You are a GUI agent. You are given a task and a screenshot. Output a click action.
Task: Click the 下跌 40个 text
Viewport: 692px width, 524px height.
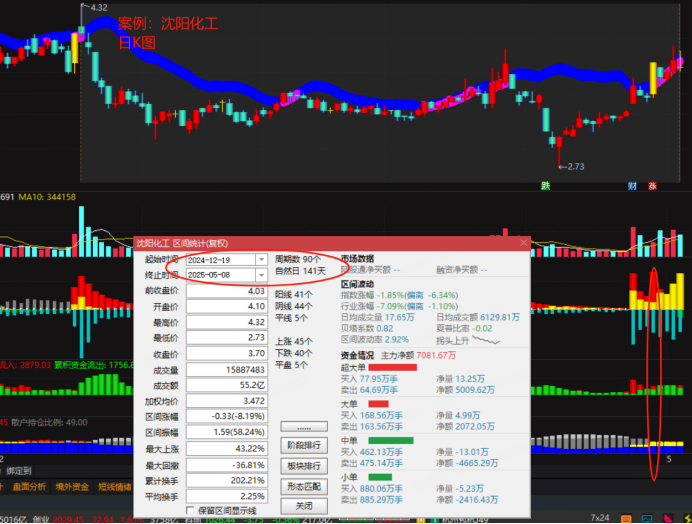tap(294, 353)
